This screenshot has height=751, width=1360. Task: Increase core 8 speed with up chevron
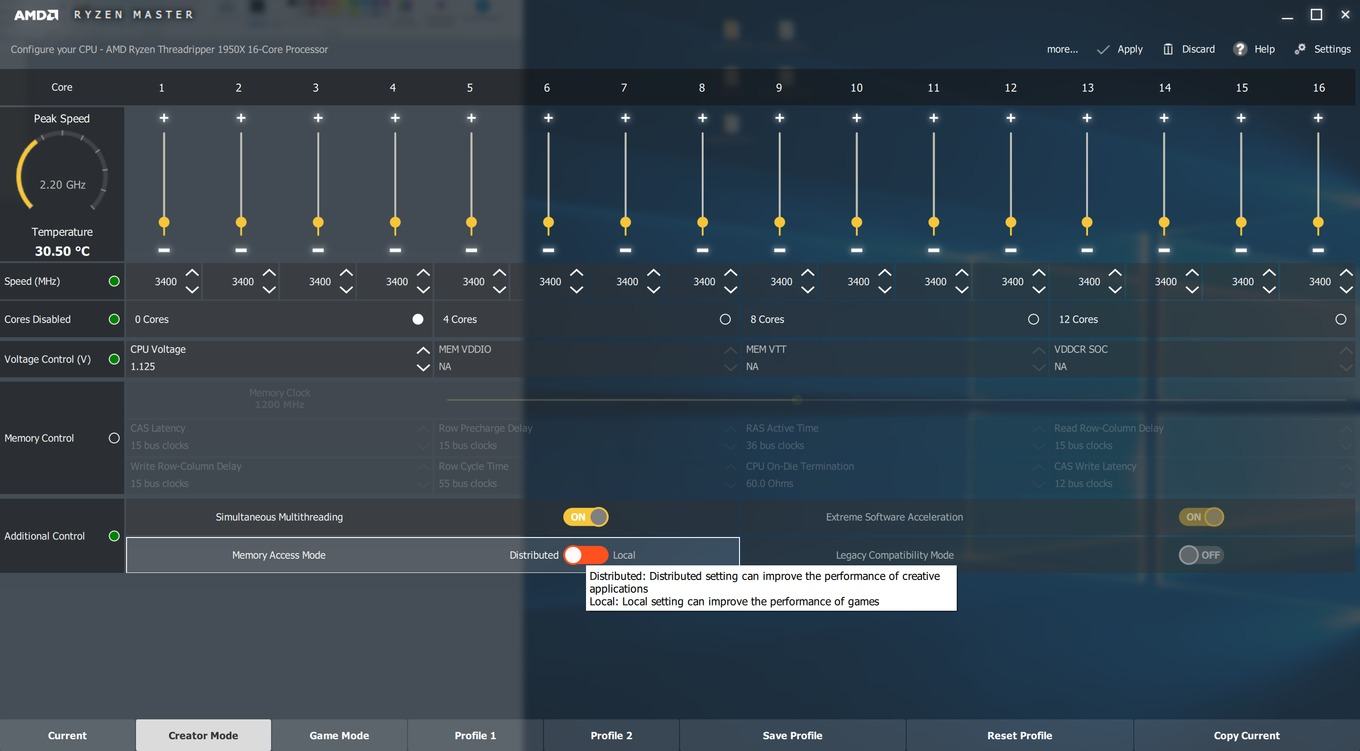click(x=731, y=273)
